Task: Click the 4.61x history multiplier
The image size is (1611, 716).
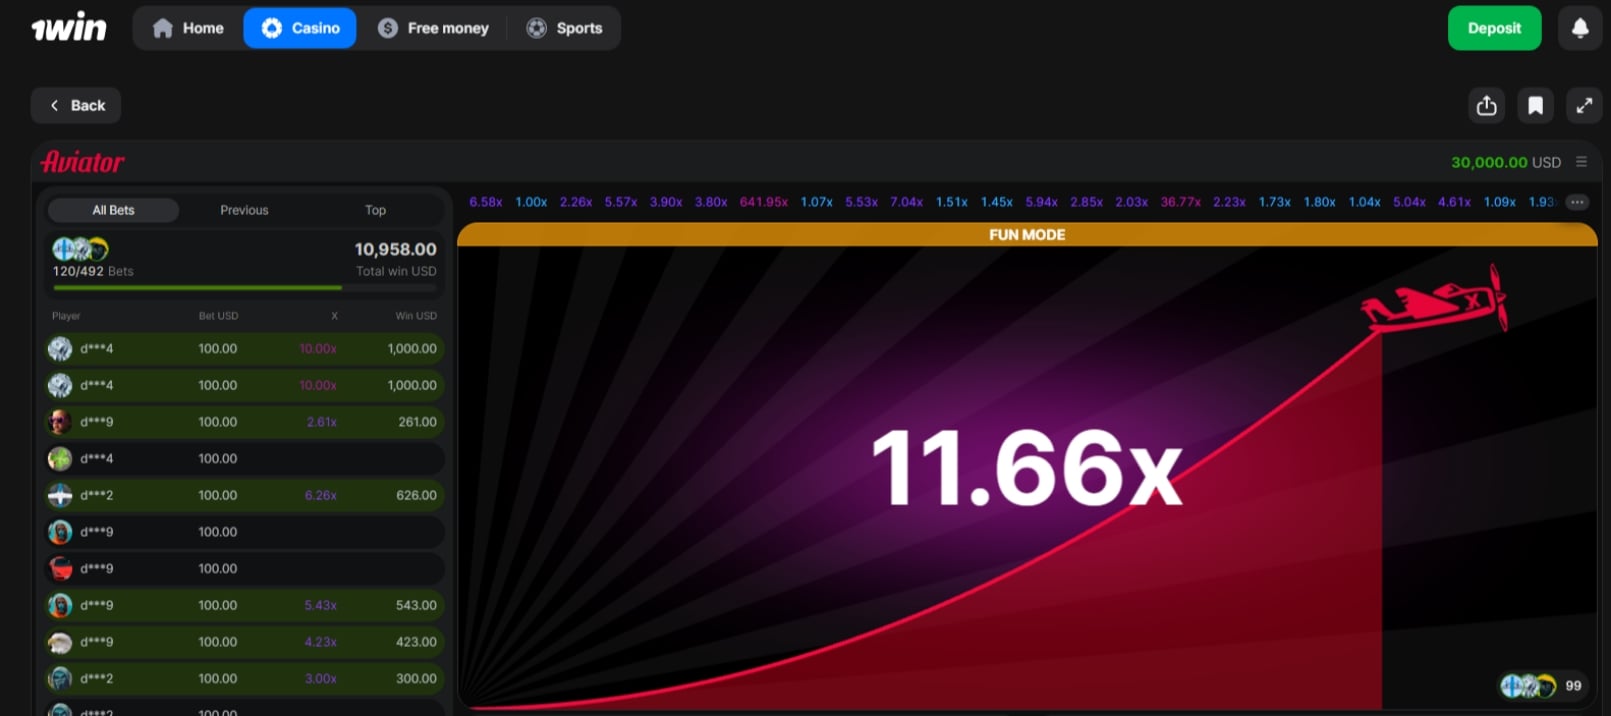Action: (x=1454, y=202)
